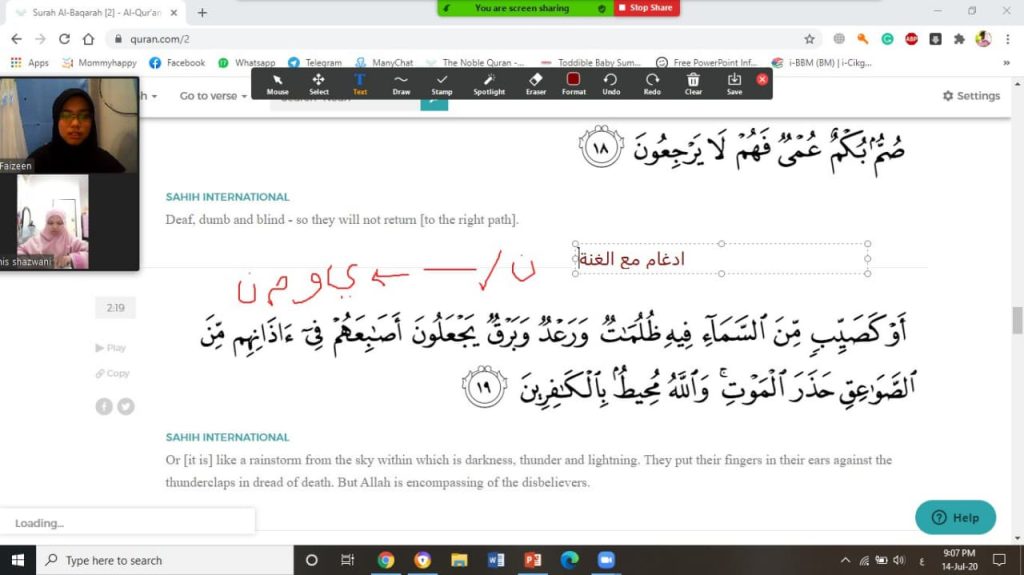Show hidden system tray icons
The image size is (1024, 575).
pos(846,560)
